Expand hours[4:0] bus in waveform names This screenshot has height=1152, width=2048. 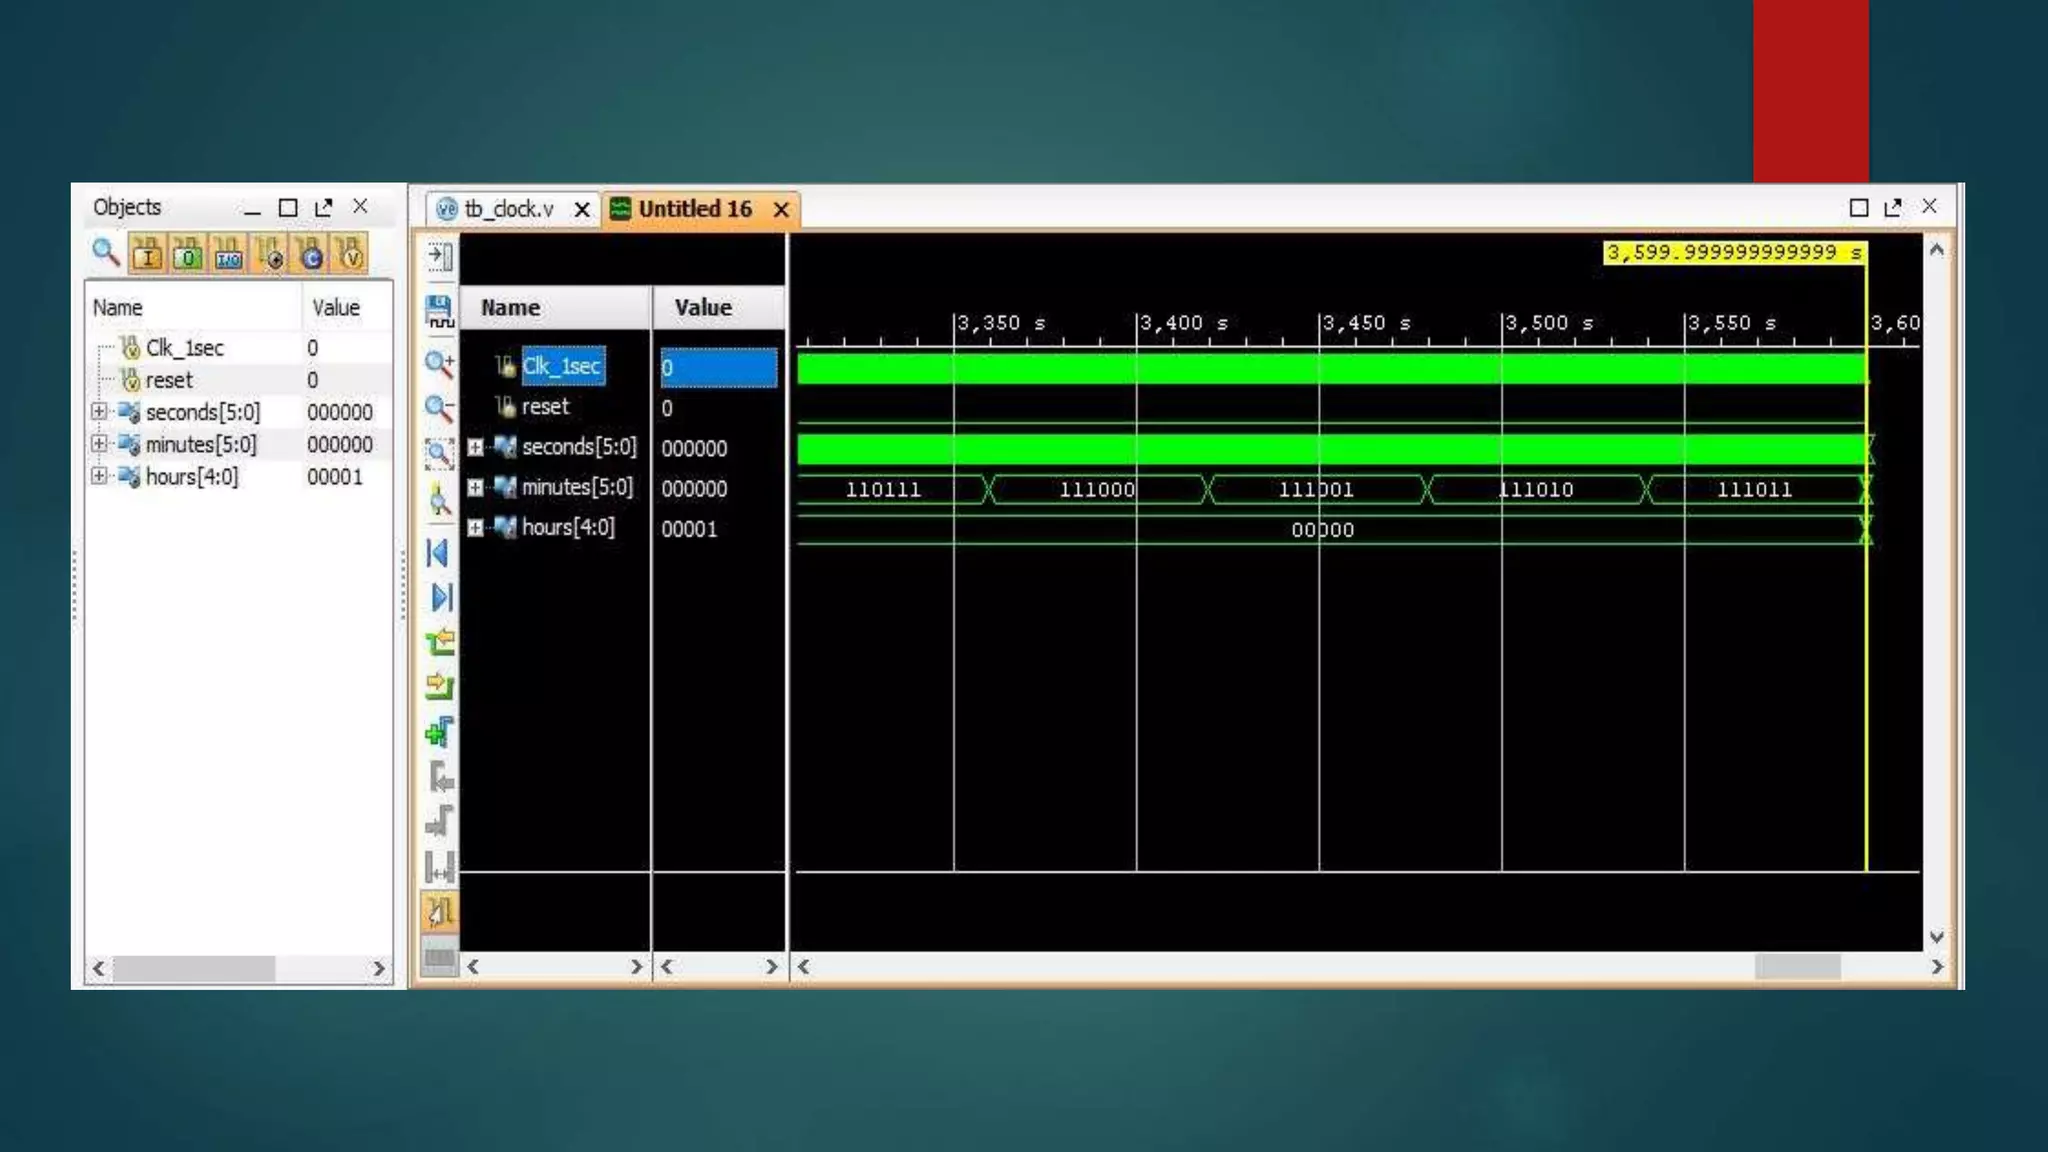click(x=476, y=528)
